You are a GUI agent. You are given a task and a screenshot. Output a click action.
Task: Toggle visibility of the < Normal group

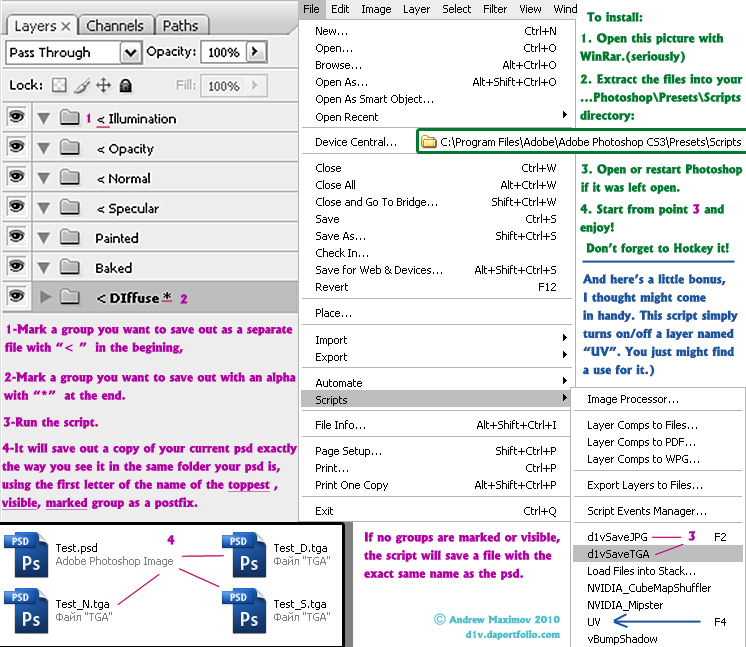pos(15,178)
